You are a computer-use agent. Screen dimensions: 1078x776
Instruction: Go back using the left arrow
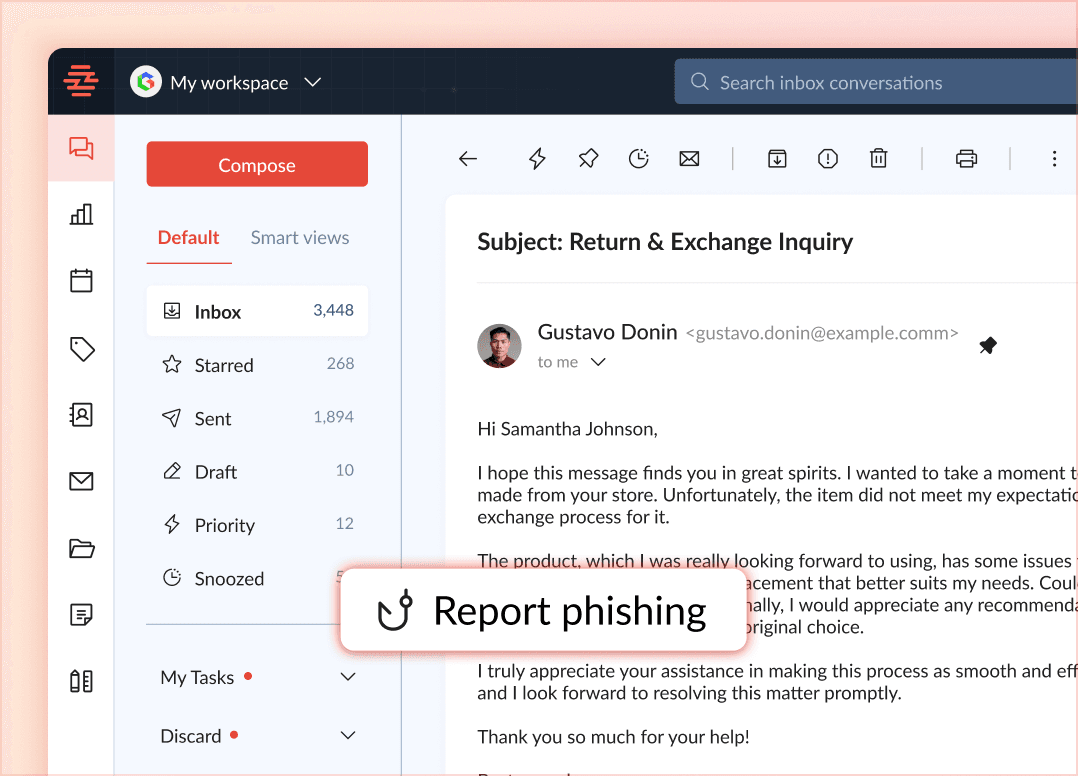coord(468,159)
